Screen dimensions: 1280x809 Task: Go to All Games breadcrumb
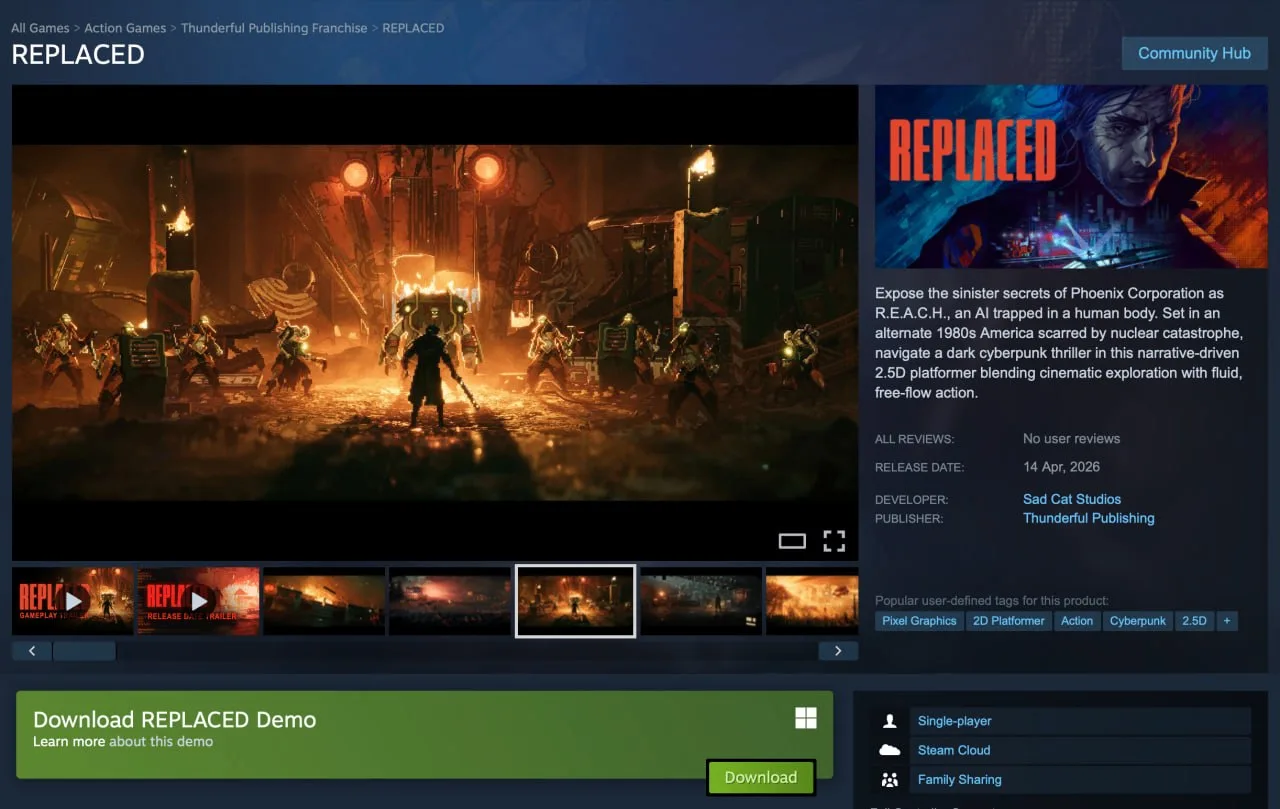(40, 28)
